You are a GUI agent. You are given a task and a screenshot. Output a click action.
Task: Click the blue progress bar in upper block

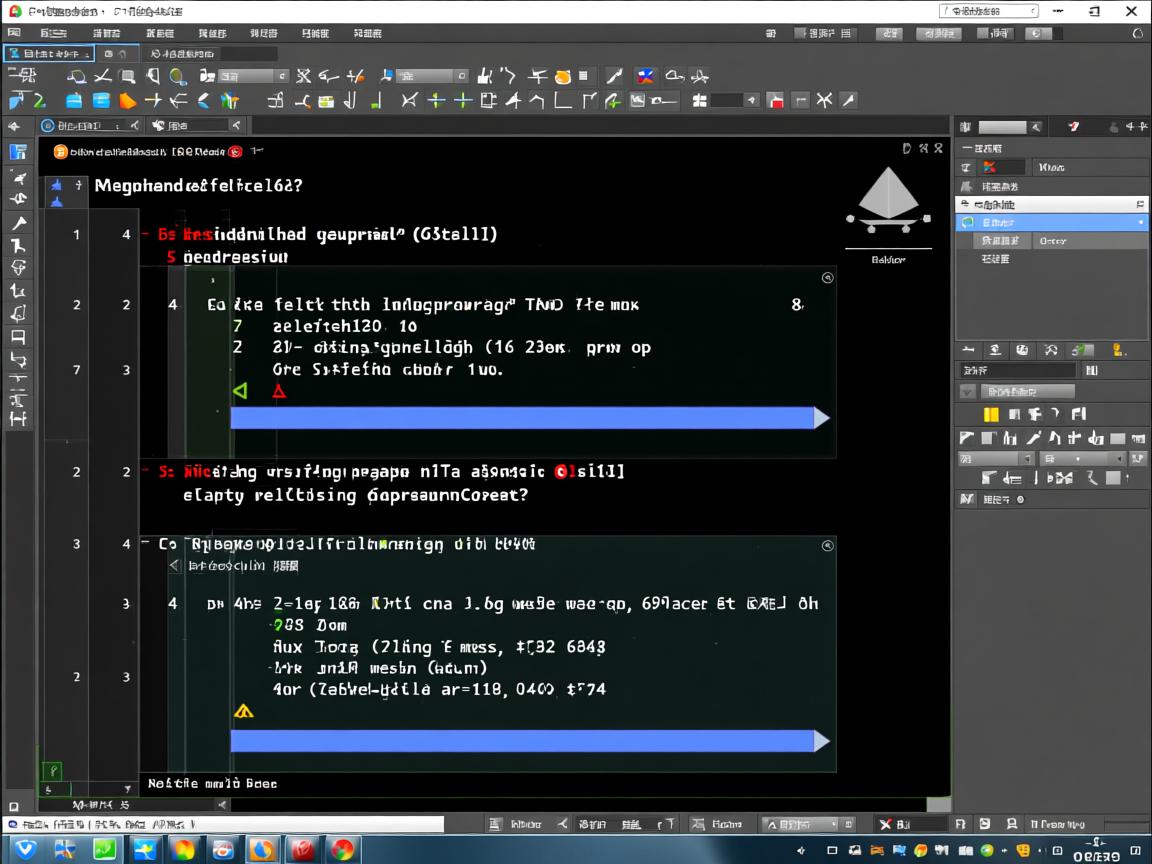(529, 418)
